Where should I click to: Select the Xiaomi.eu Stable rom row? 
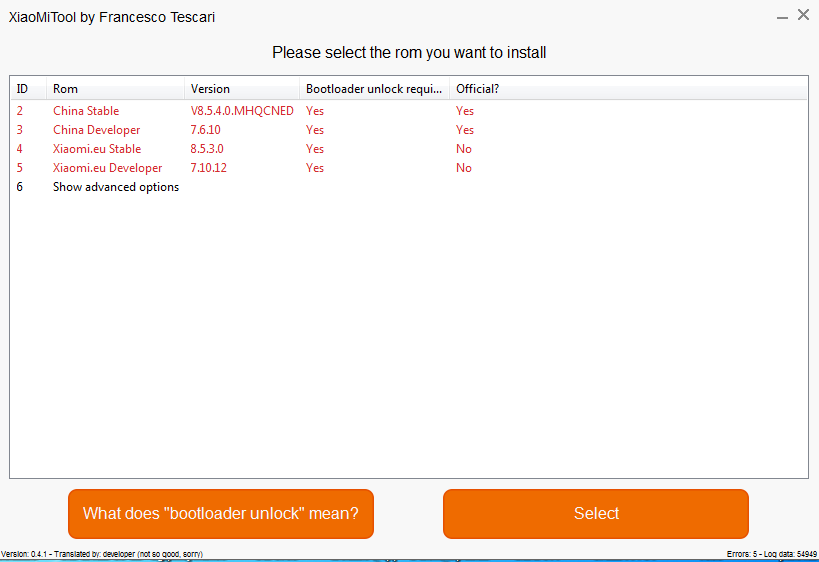point(409,149)
